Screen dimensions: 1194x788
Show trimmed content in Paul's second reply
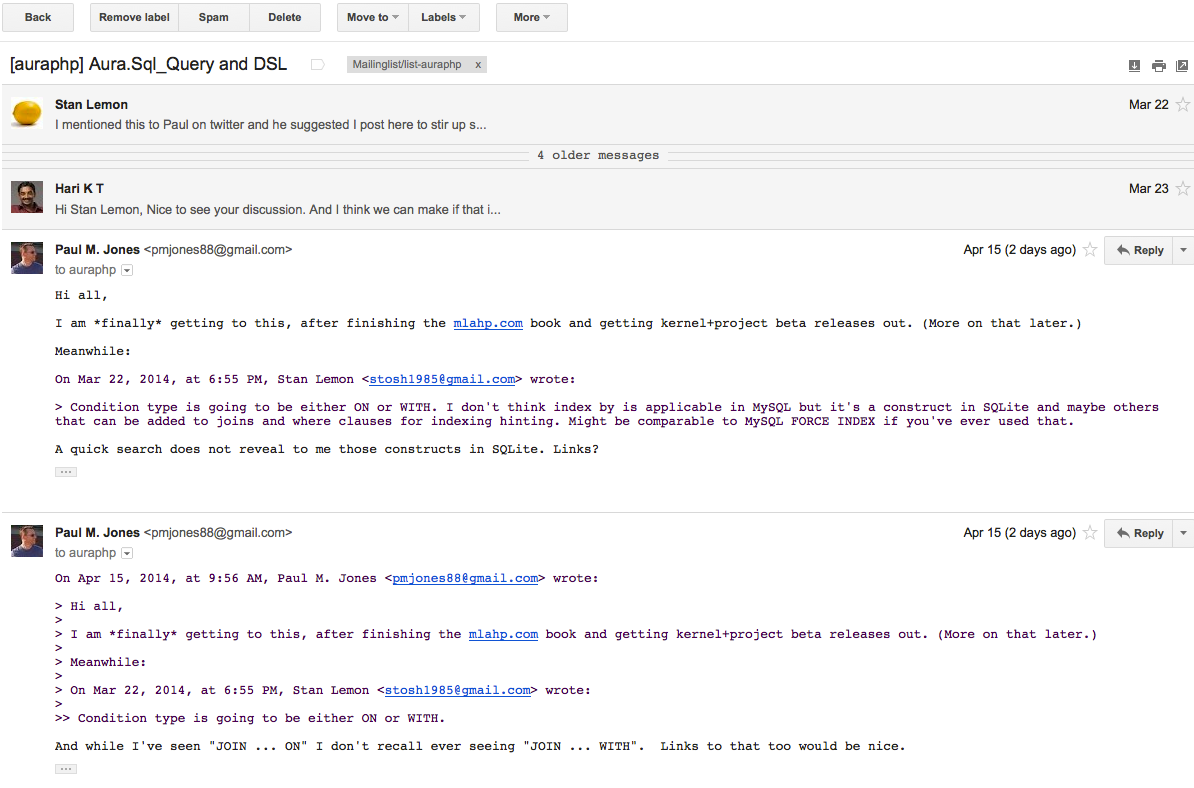click(65, 768)
